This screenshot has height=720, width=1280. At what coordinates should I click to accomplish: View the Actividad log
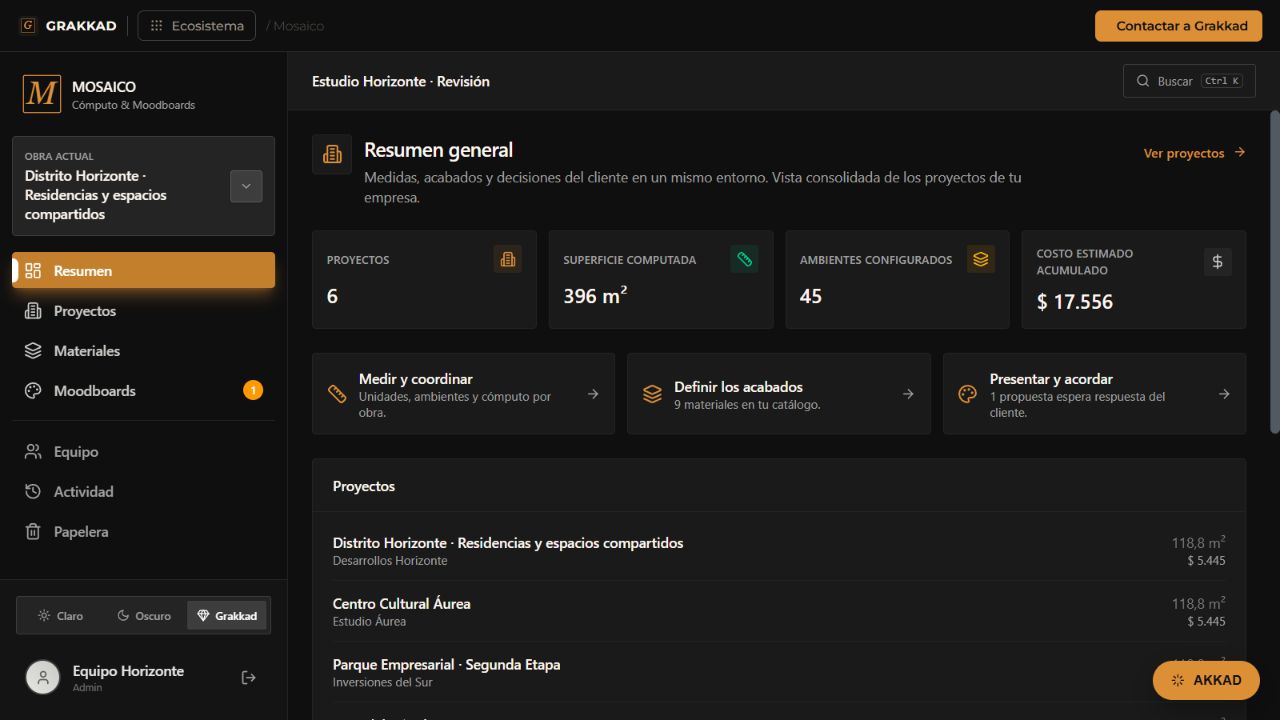click(x=144, y=492)
